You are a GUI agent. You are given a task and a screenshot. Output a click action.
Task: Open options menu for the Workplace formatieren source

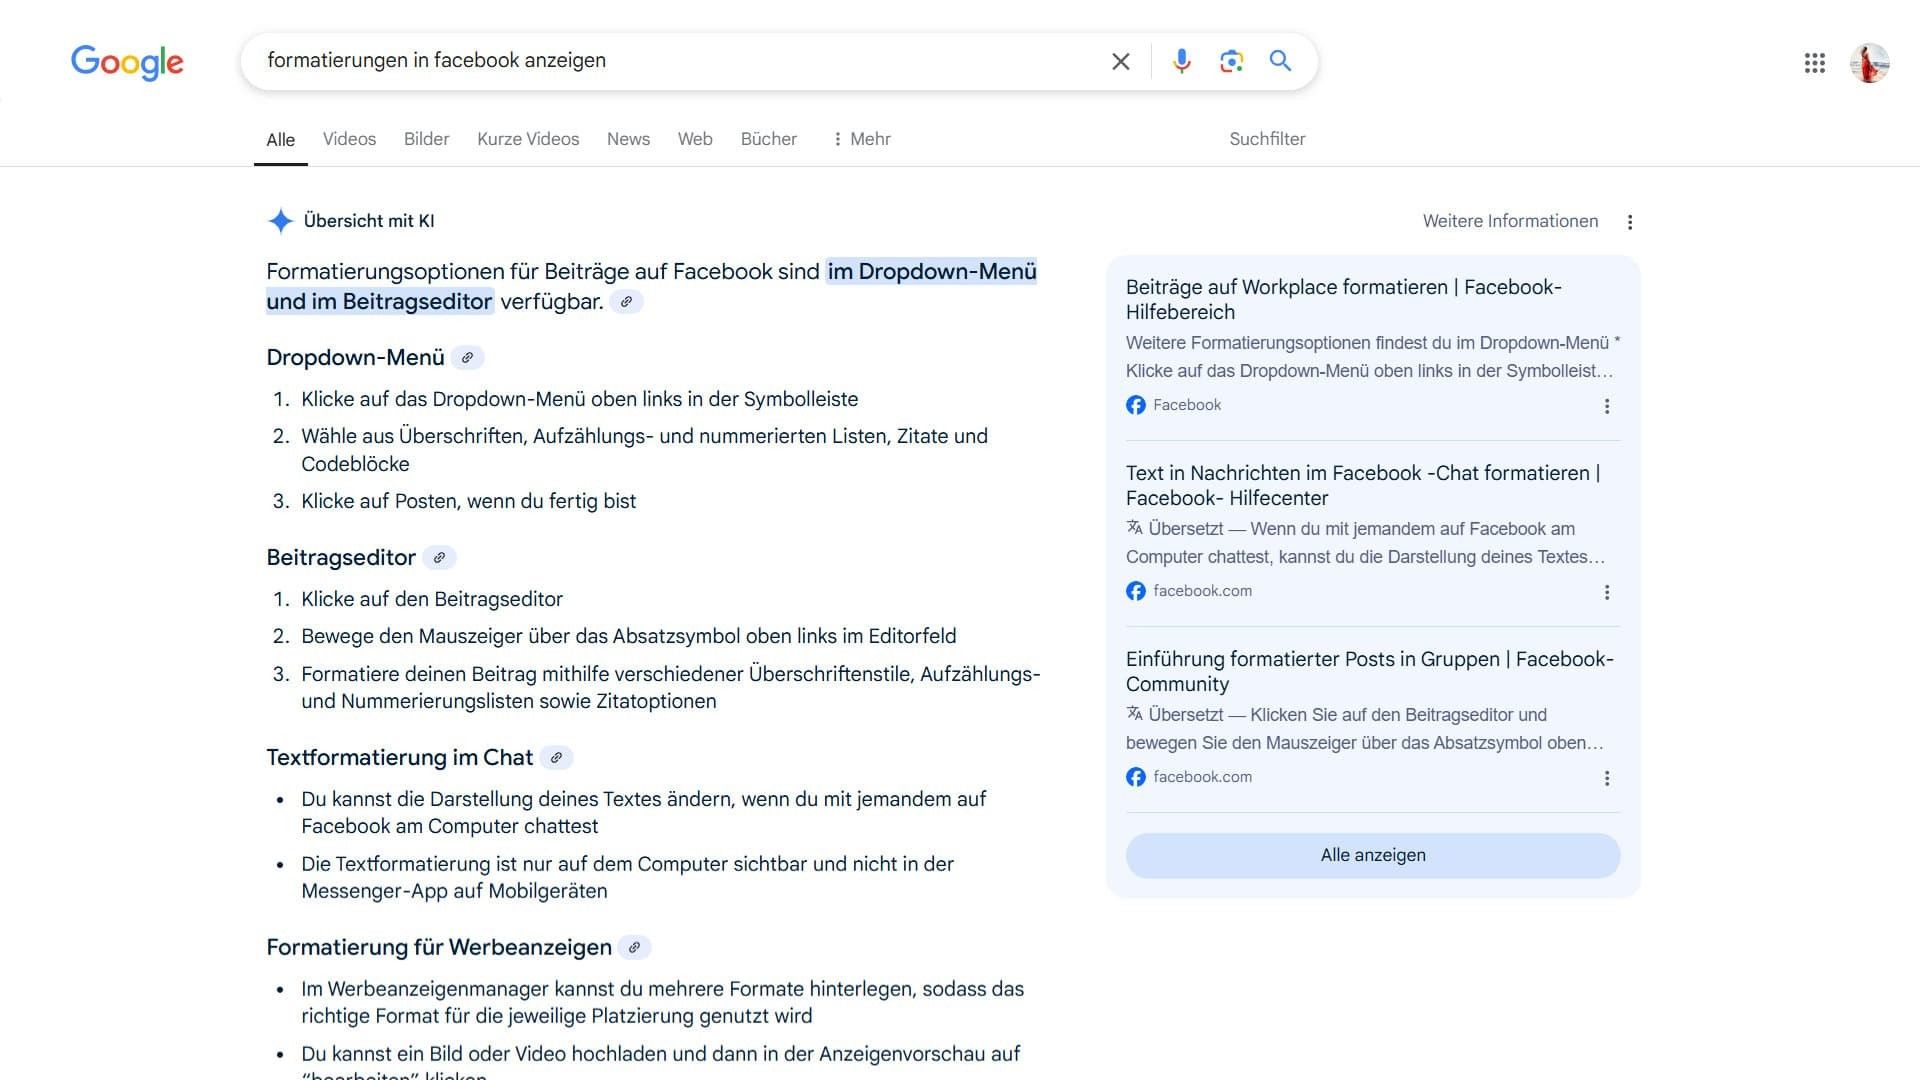[1607, 406]
